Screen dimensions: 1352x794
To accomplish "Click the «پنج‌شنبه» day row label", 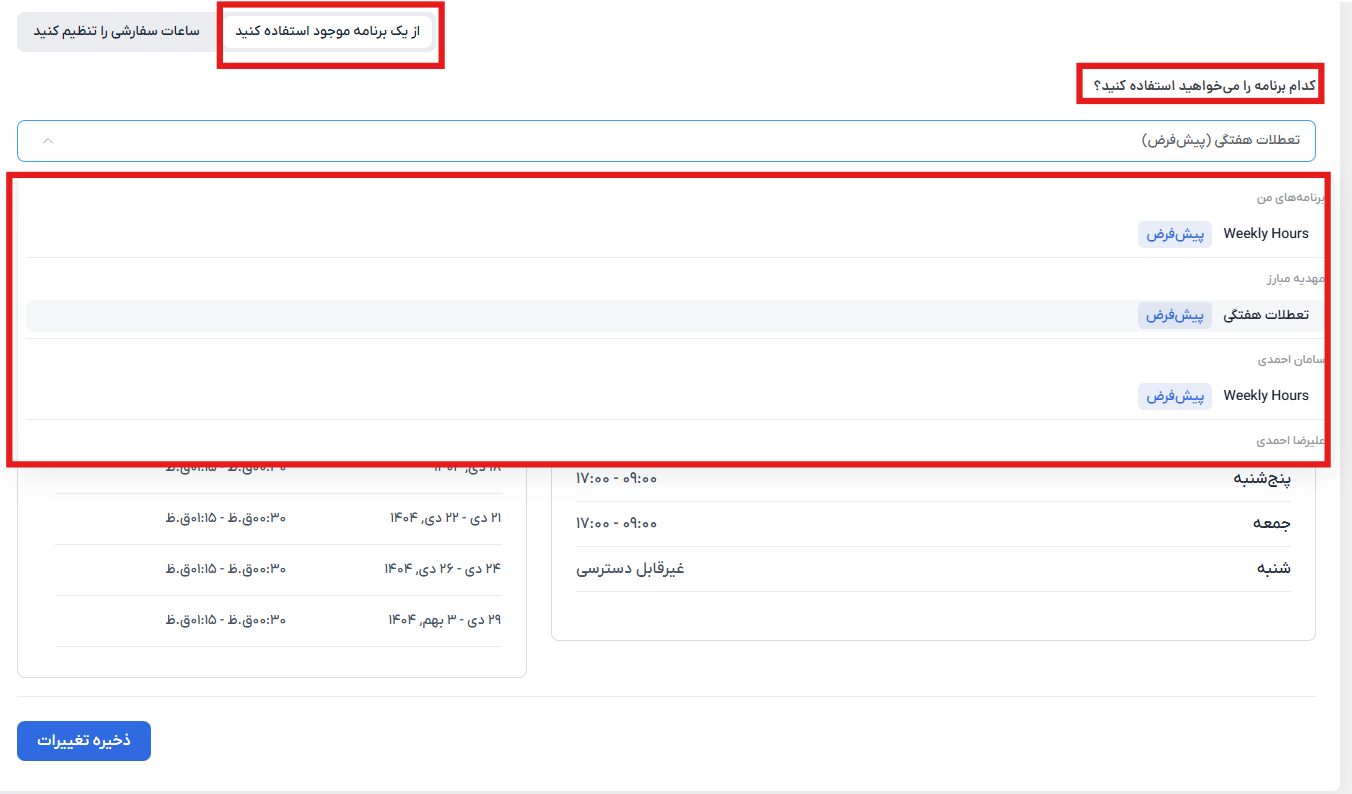I will pos(1261,479).
